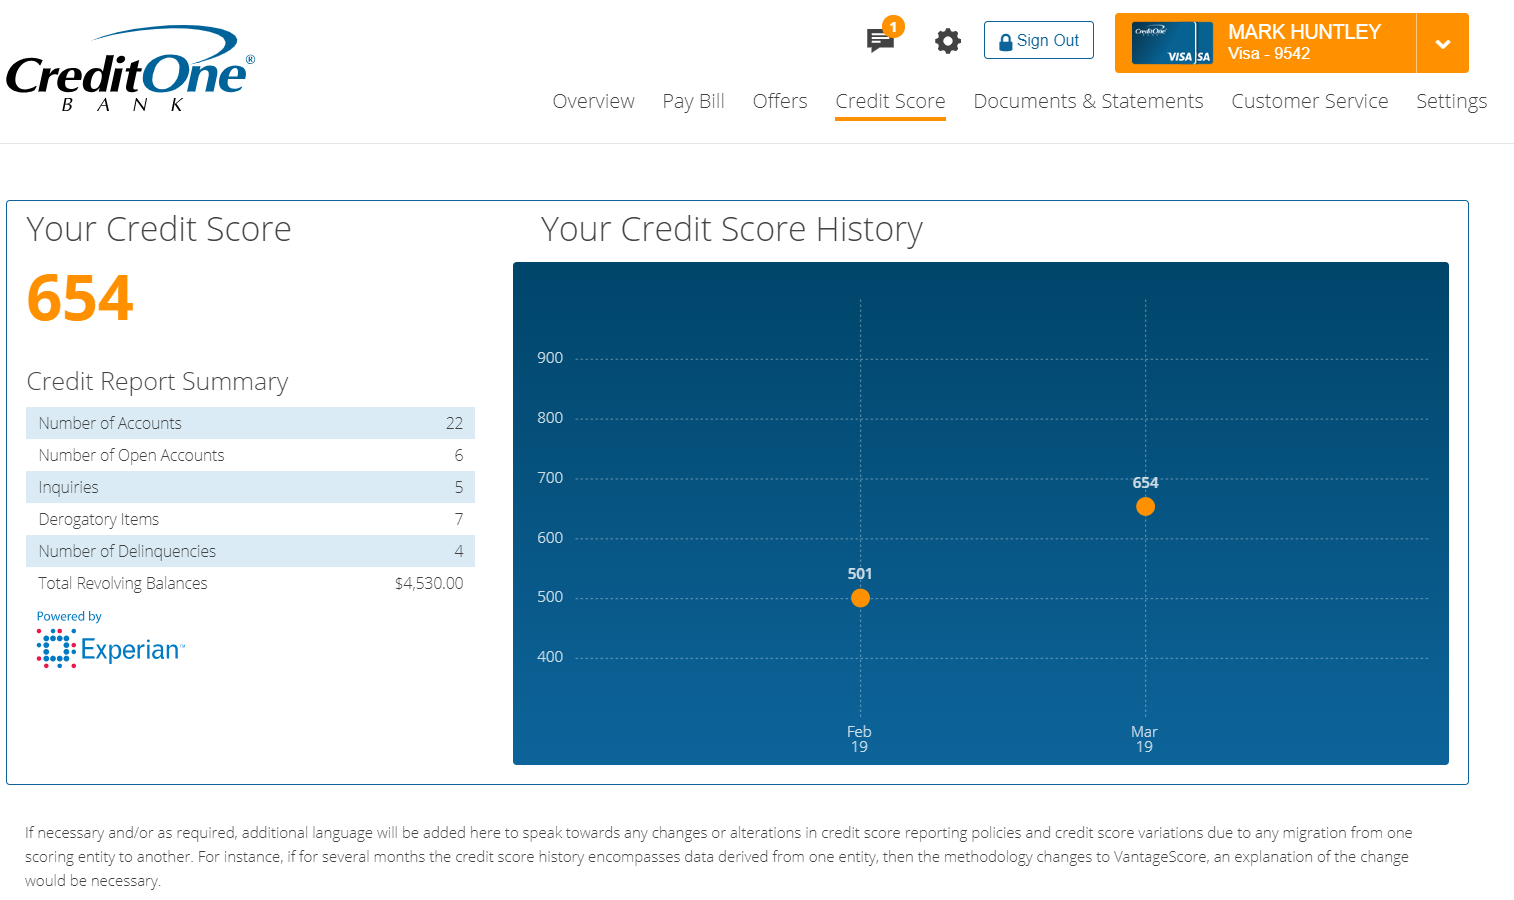Select the Credit Score tab
This screenshot has width=1514, height=900.
(890, 101)
